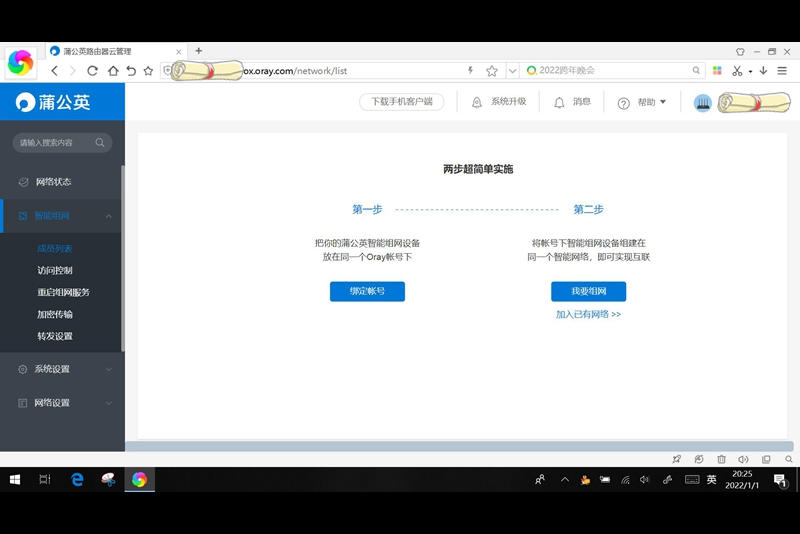This screenshot has width=800, height=534.
Task: Click the 我要组网 button
Action: 588,291
